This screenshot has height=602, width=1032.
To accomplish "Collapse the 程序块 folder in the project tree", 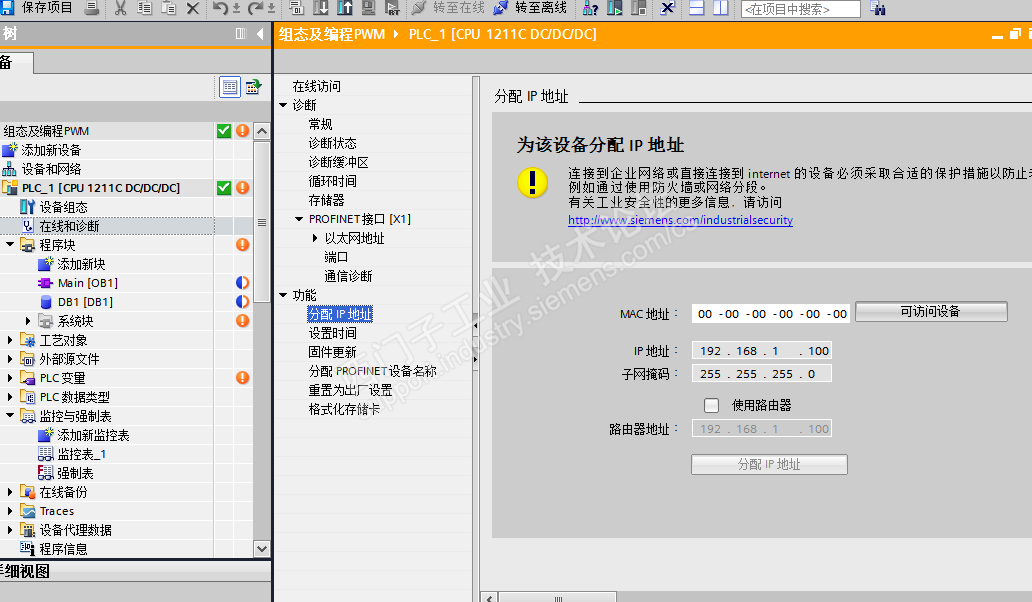I will [x=10, y=245].
